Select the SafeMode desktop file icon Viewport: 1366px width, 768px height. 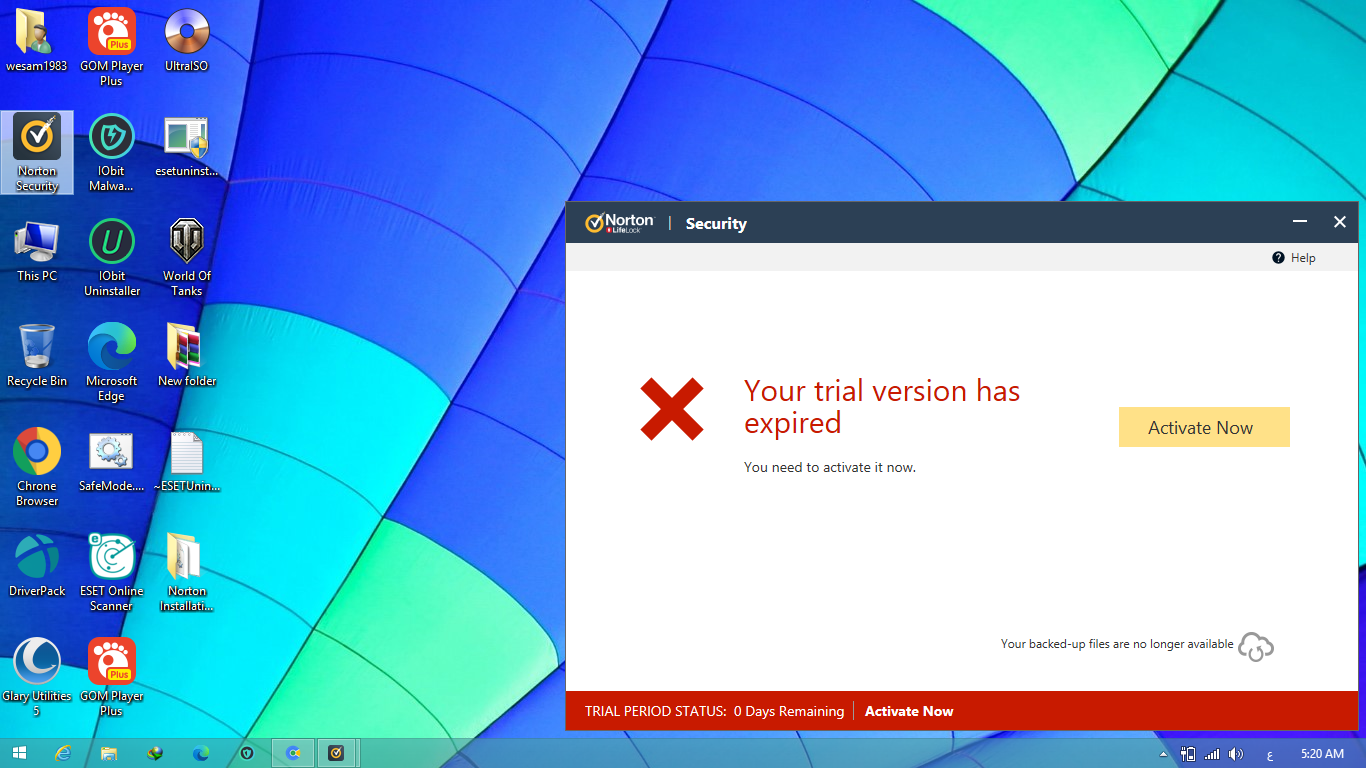coord(111,460)
